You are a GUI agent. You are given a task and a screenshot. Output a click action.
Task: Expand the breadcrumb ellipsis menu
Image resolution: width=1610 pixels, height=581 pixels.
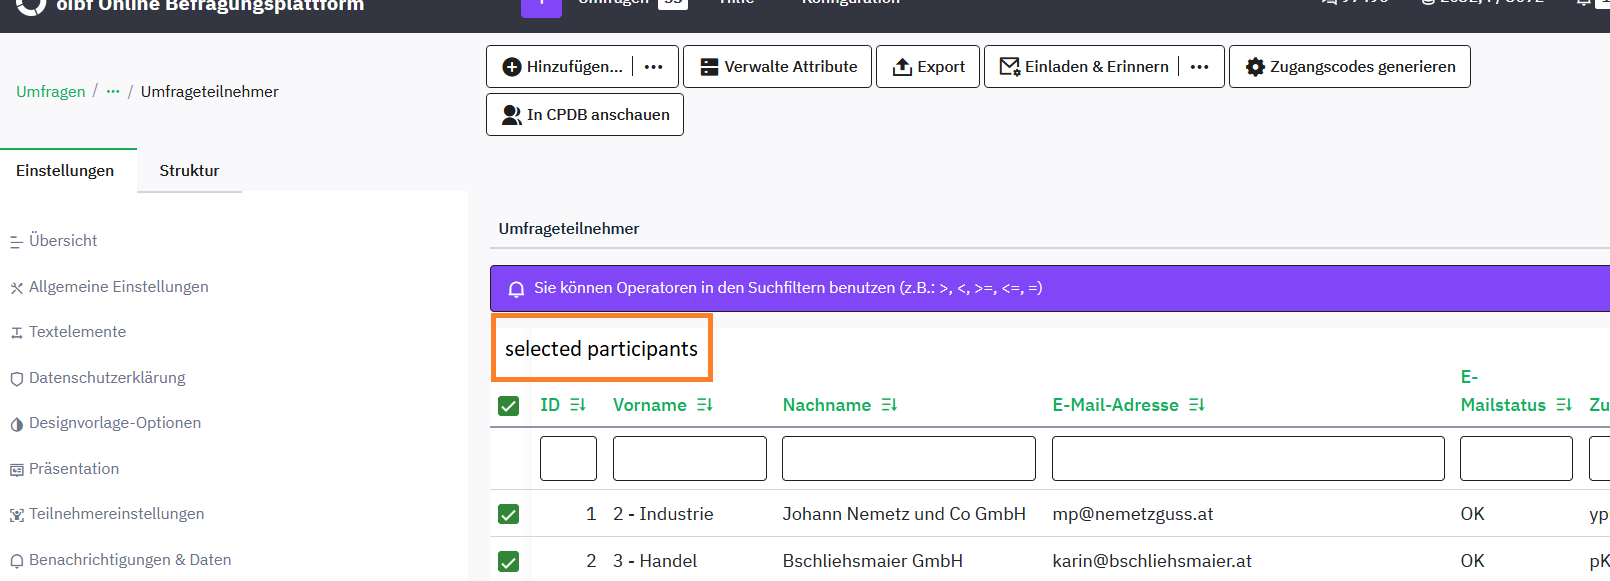coord(113,92)
